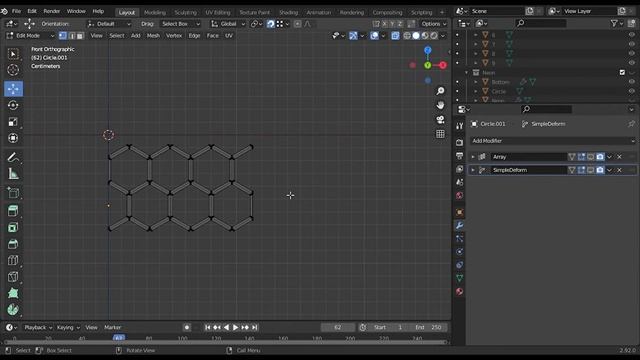The image size is (640, 360).
Task: Switch to the Modeling workspace tab
Action: tap(155, 12)
